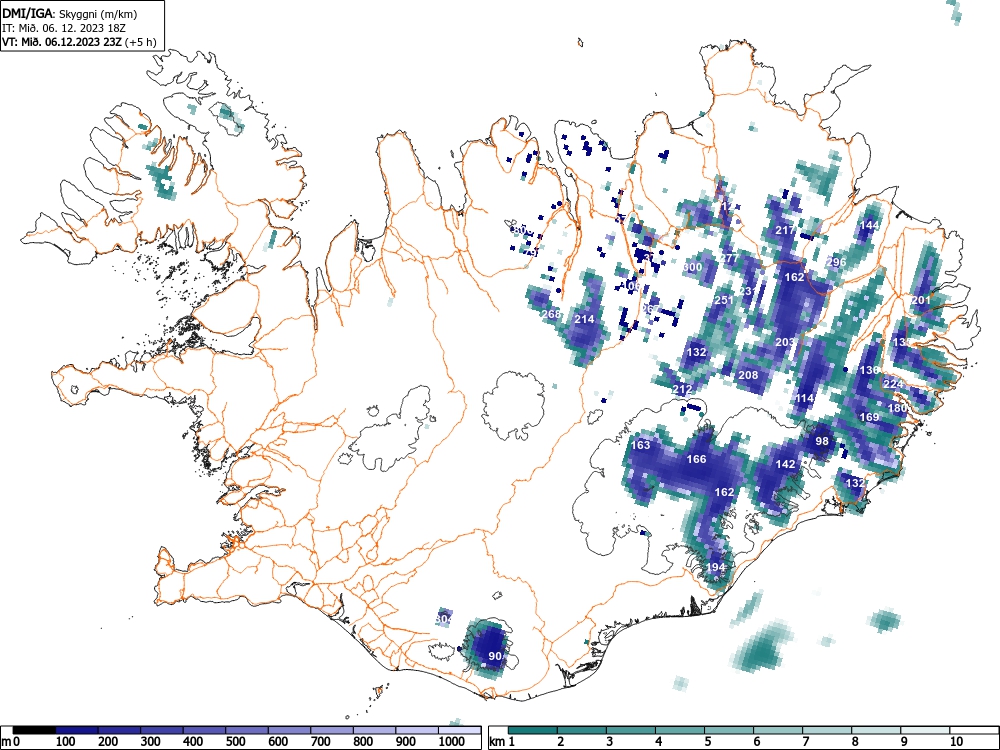Screen dimensions: 1000x750
Task: Click the visibility value 163 on the map
Action: pyautogui.click(x=640, y=445)
